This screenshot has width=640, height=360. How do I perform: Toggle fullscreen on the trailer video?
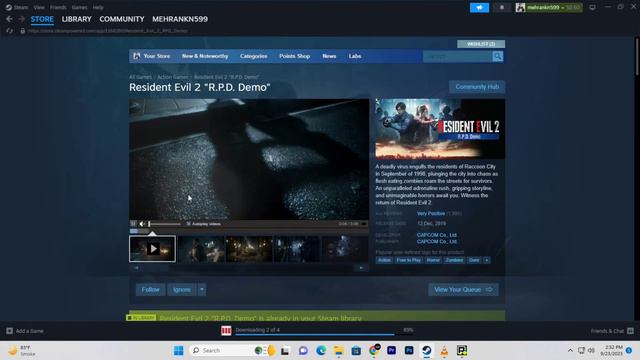pyautogui.click(x=364, y=224)
